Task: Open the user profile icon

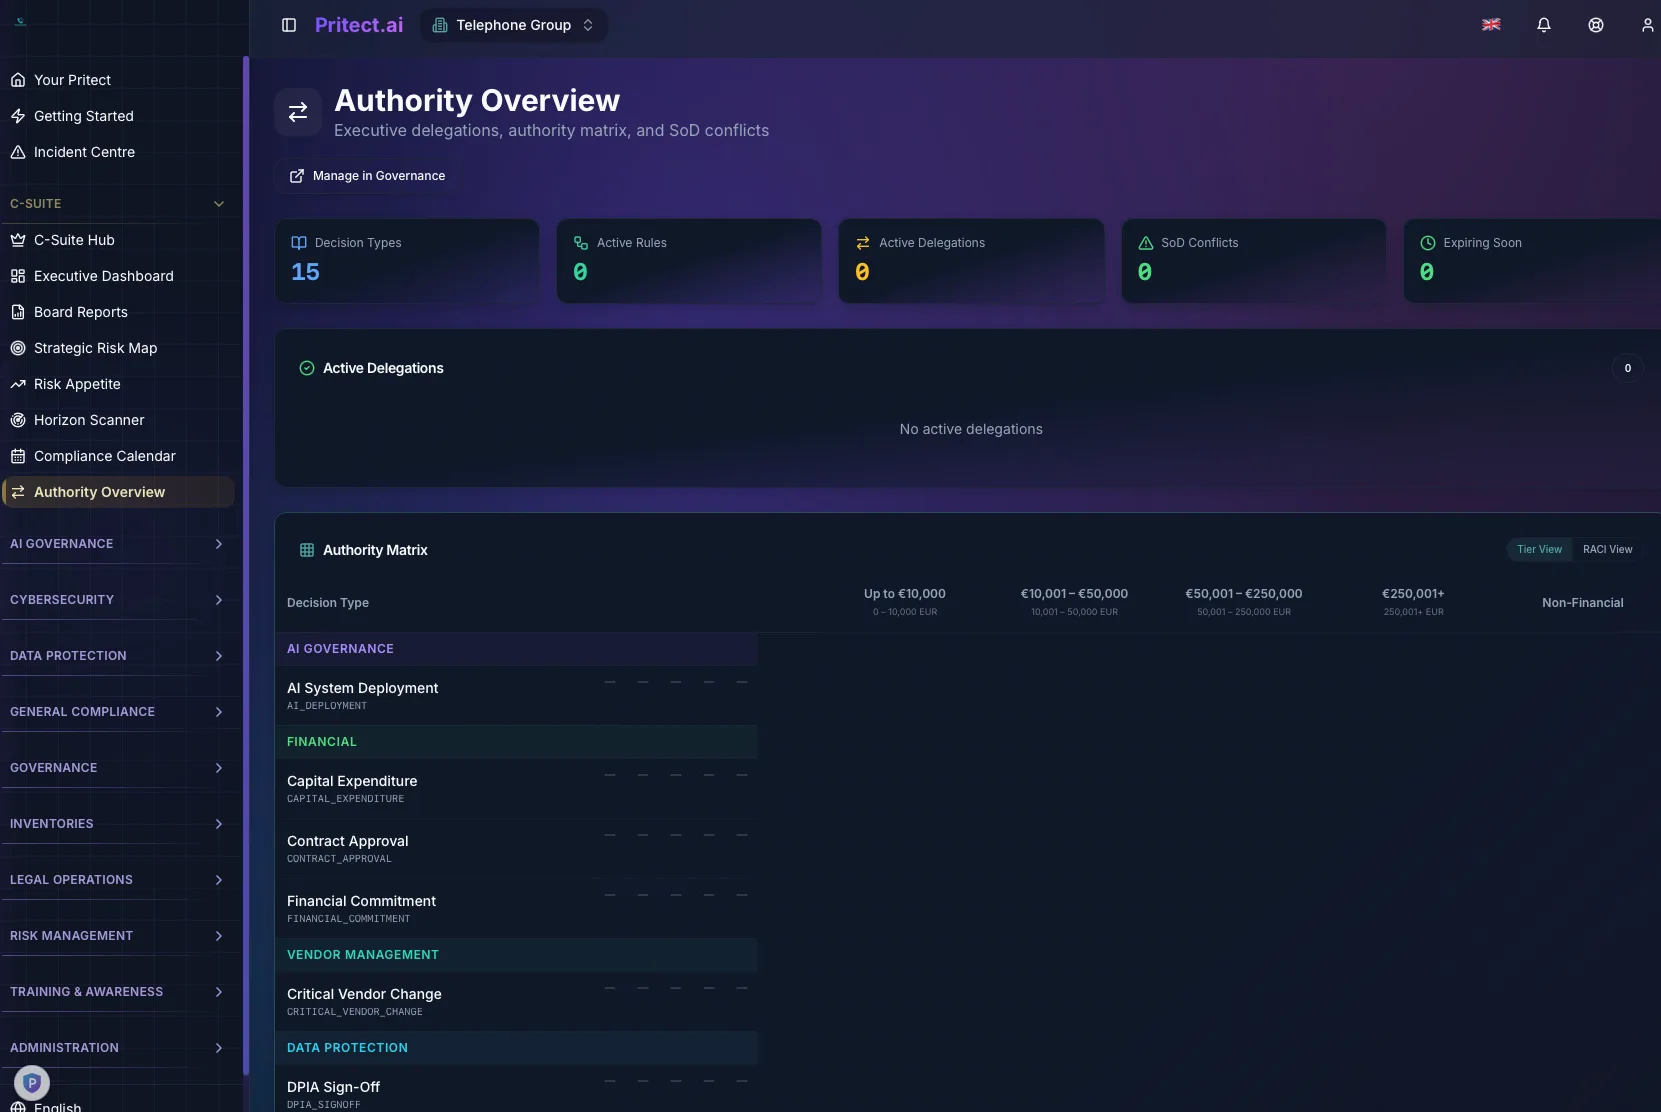Action: pyautogui.click(x=1647, y=25)
